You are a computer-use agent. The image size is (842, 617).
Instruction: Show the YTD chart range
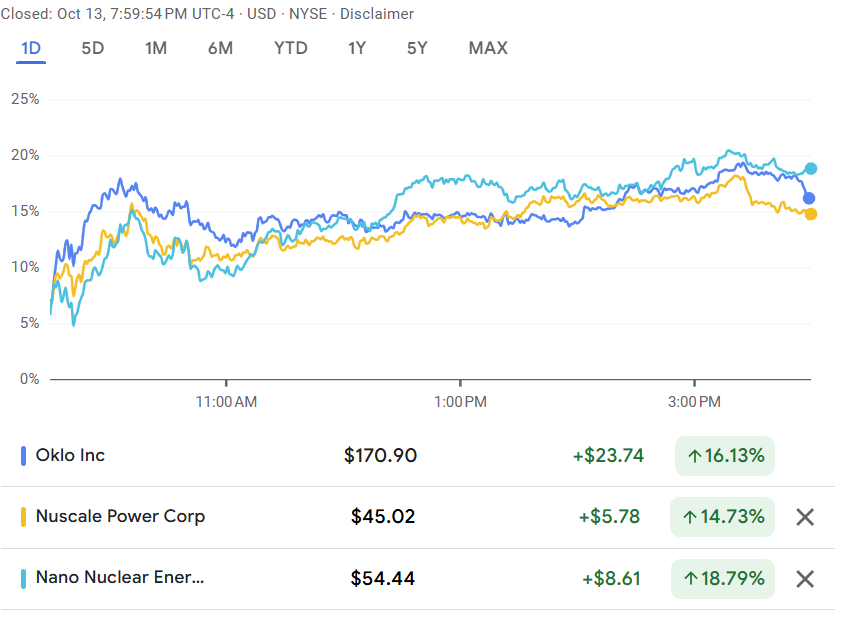point(291,48)
